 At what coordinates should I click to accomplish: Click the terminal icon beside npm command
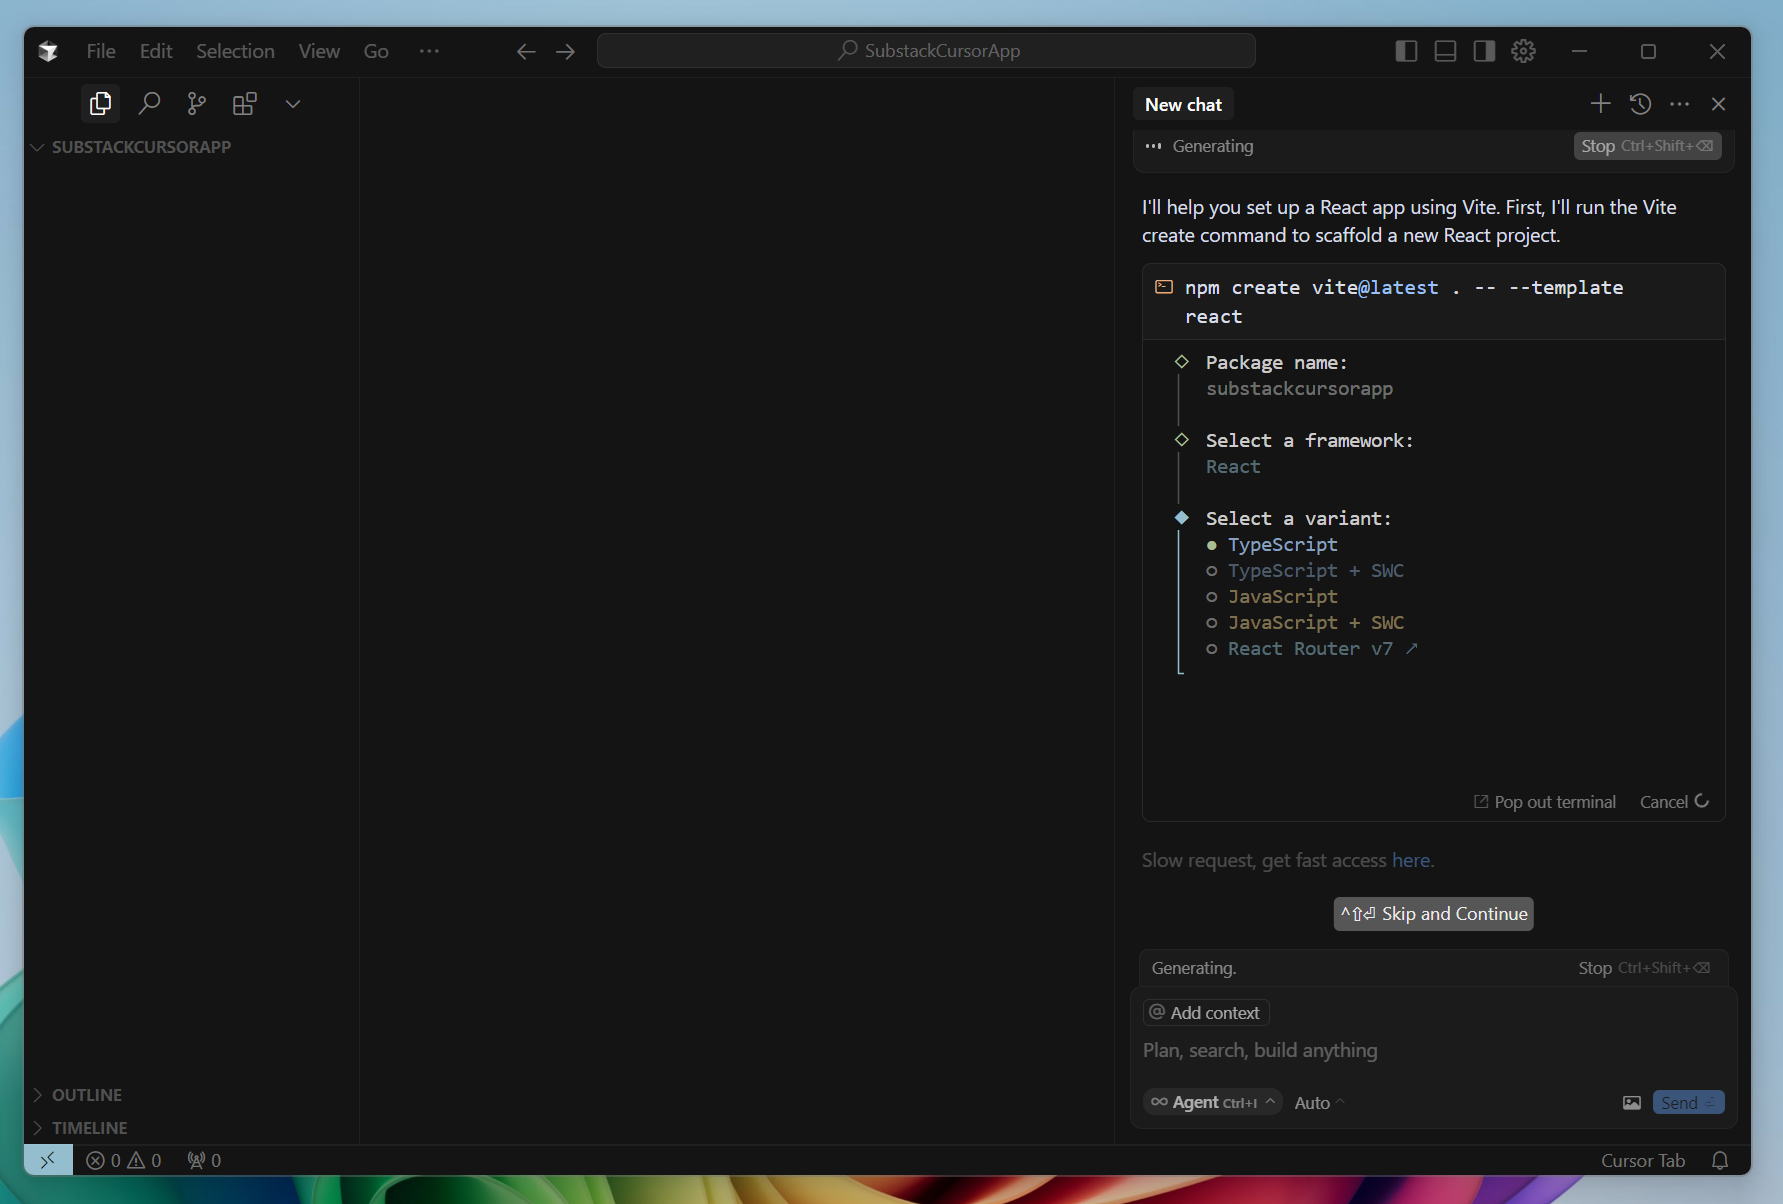[1164, 287]
